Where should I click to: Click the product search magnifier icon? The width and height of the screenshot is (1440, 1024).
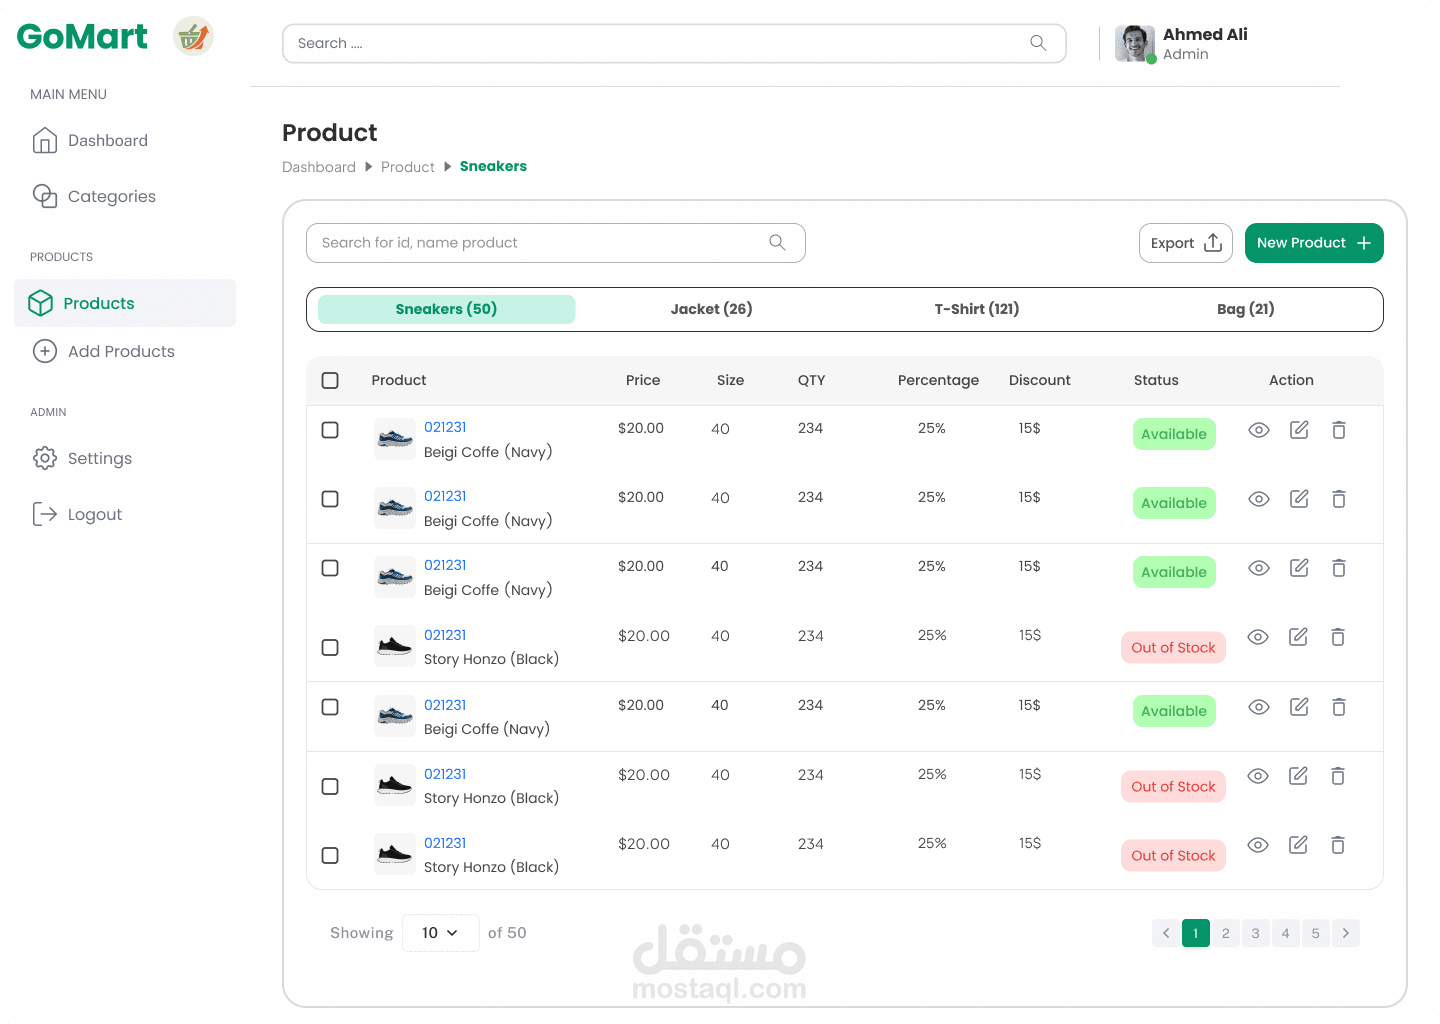(x=777, y=242)
